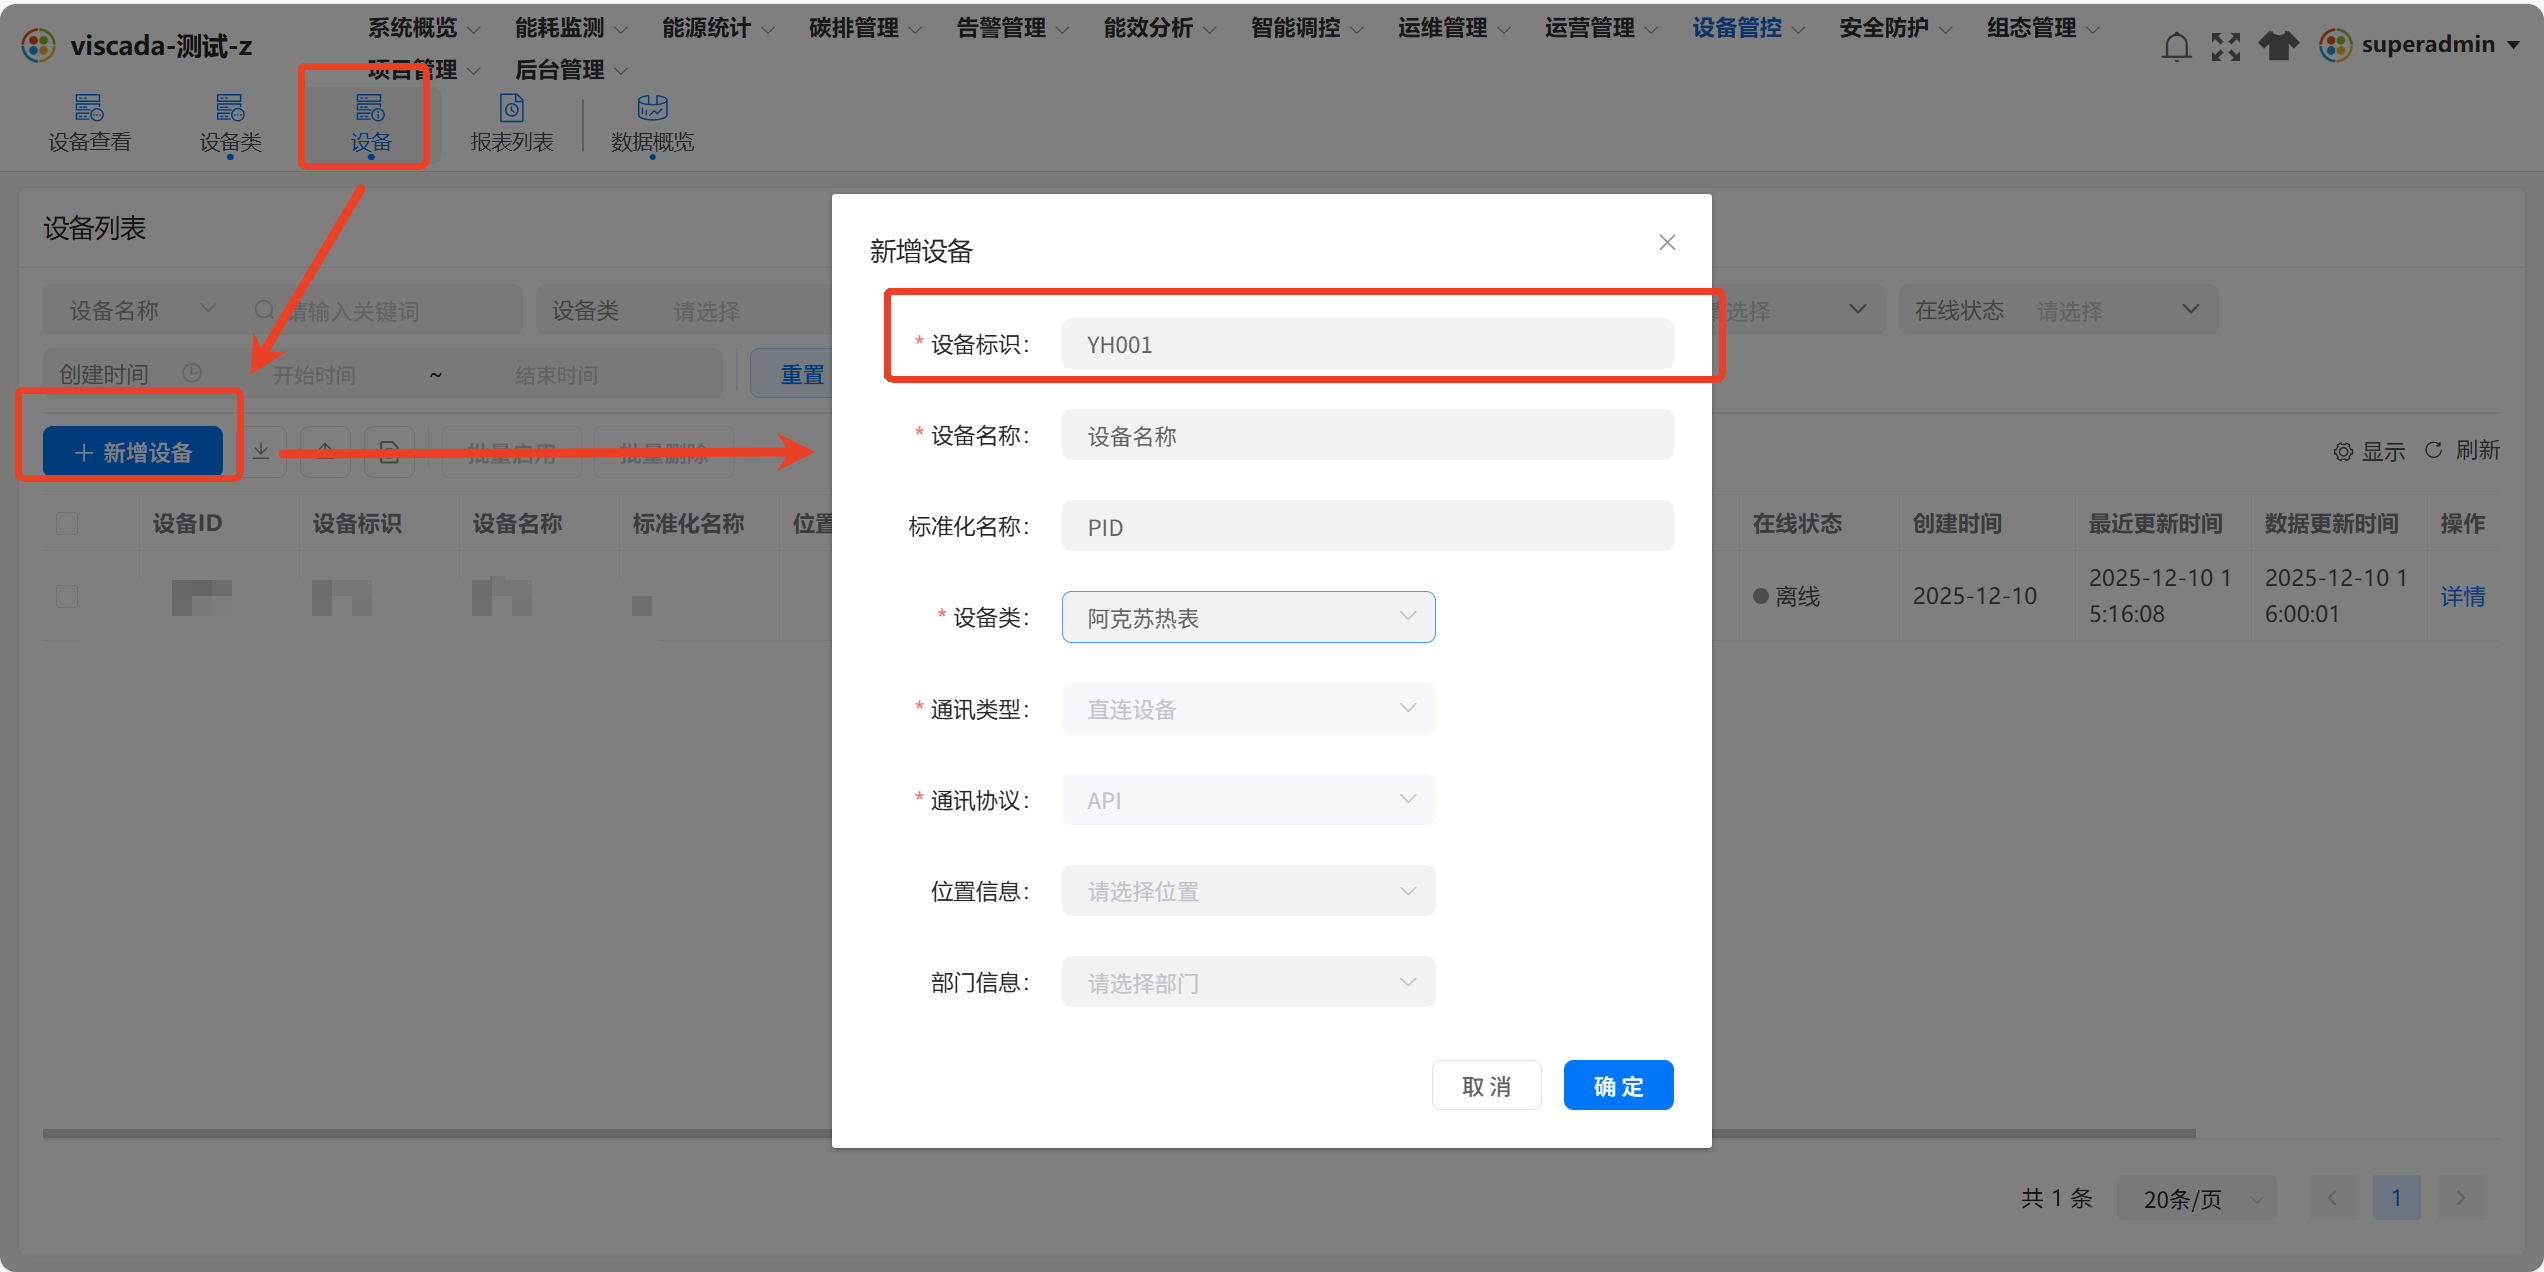Viewport: 2544px width, 1272px height.
Task: Open the 设备查看 toolbar icon
Action: point(89,123)
